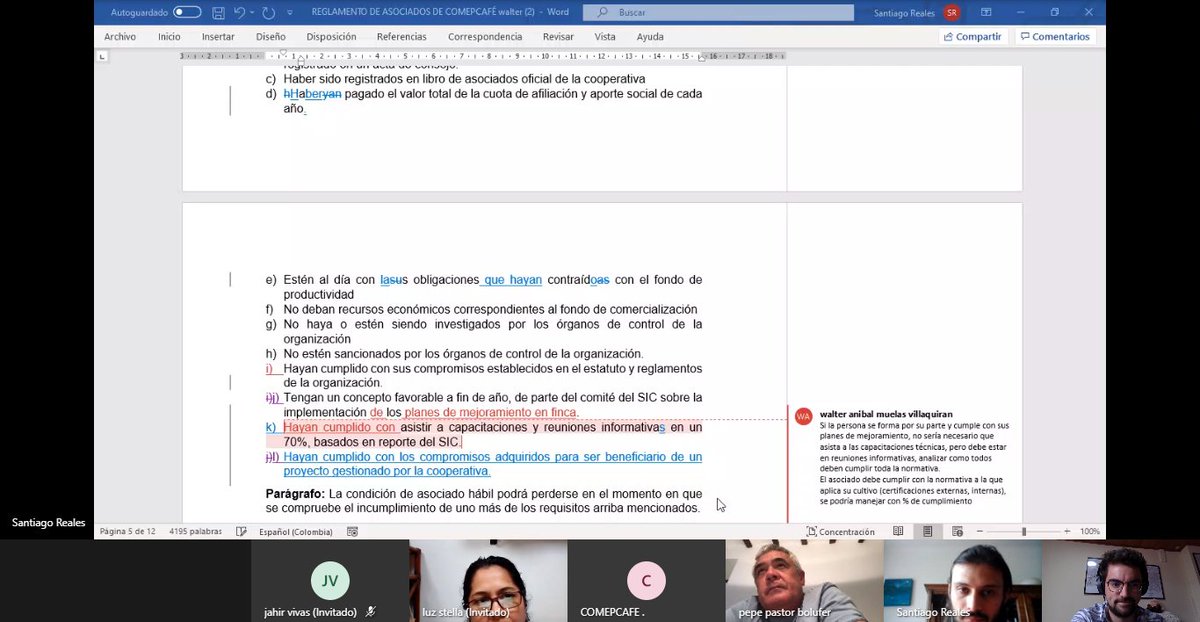Image resolution: width=1200 pixels, height=622 pixels.
Task: Click the COMEPCAFE participant avatar
Action: 646,580
